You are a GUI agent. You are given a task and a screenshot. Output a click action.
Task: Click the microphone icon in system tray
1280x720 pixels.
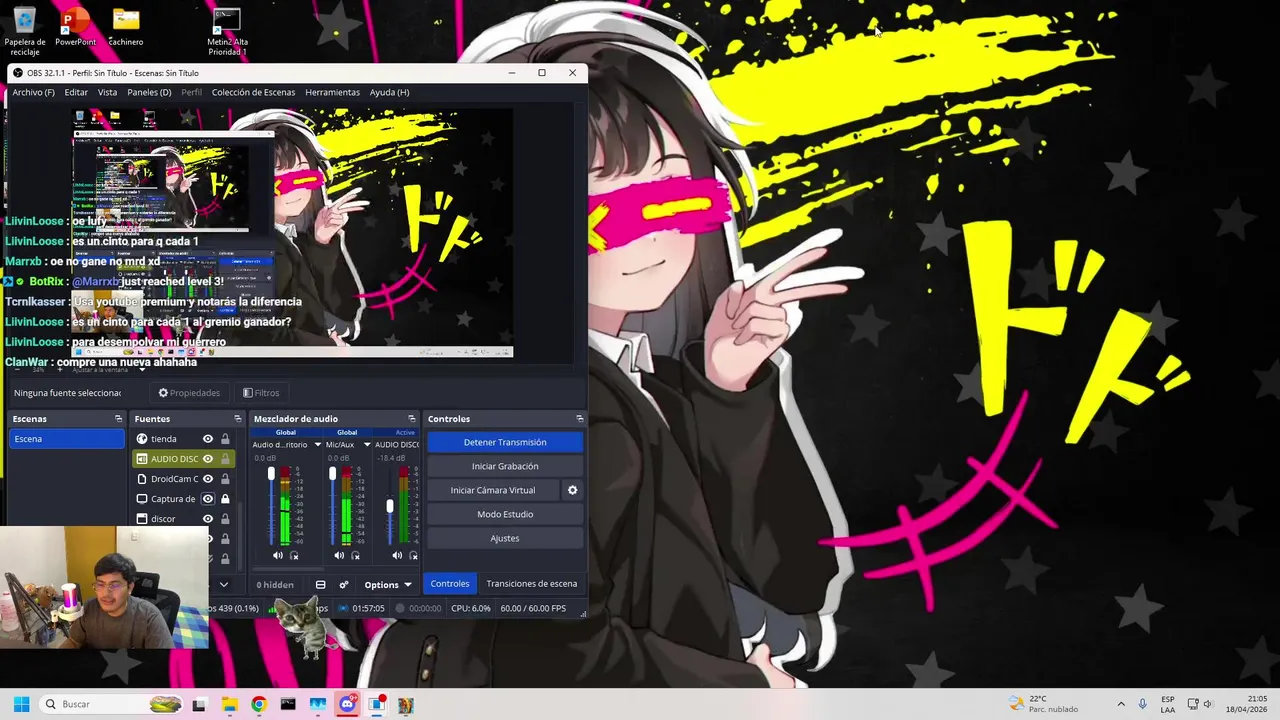pyautogui.click(x=1142, y=704)
